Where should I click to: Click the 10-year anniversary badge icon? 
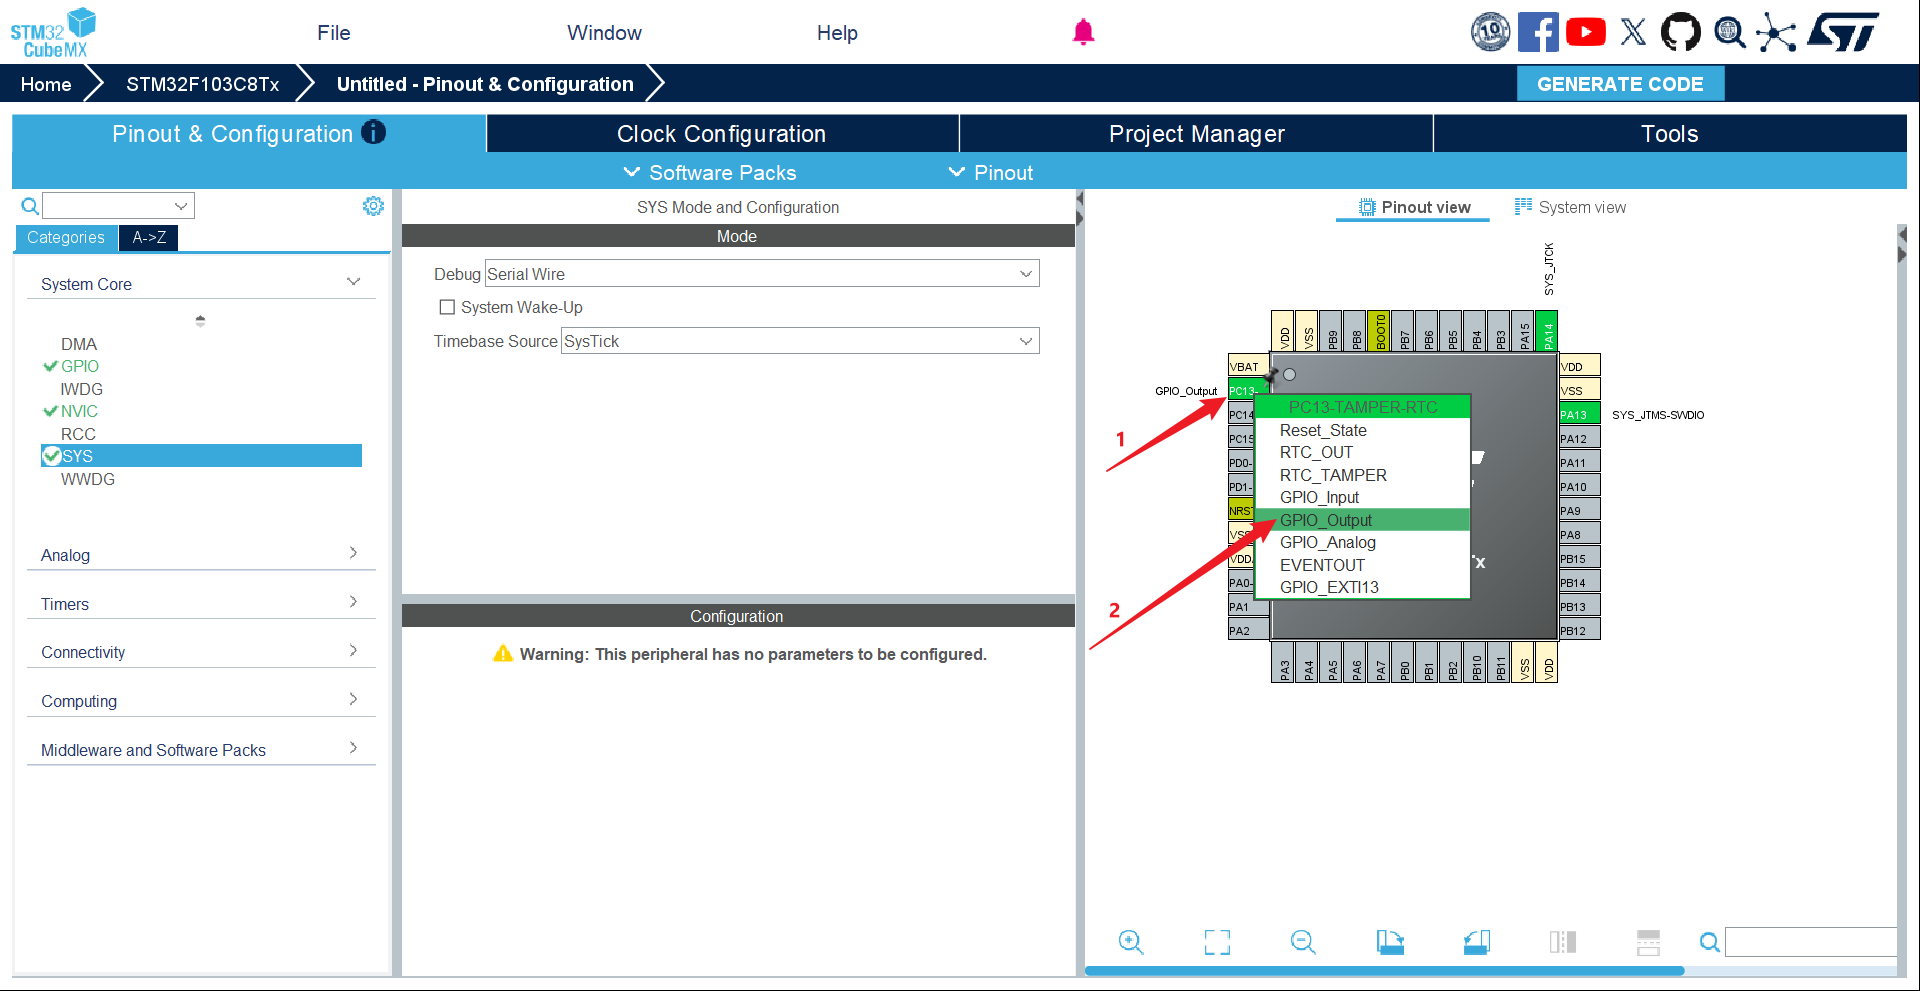pyautogui.click(x=1490, y=32)
